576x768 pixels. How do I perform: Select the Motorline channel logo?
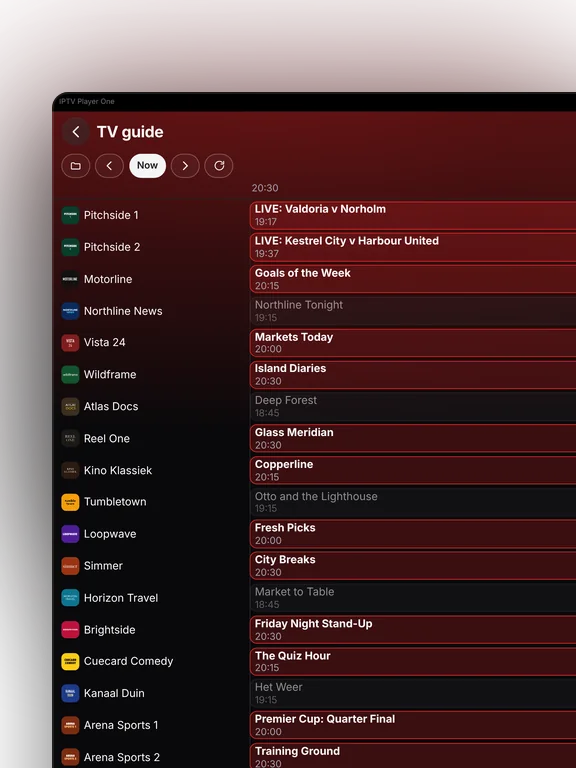coord(70,279)
